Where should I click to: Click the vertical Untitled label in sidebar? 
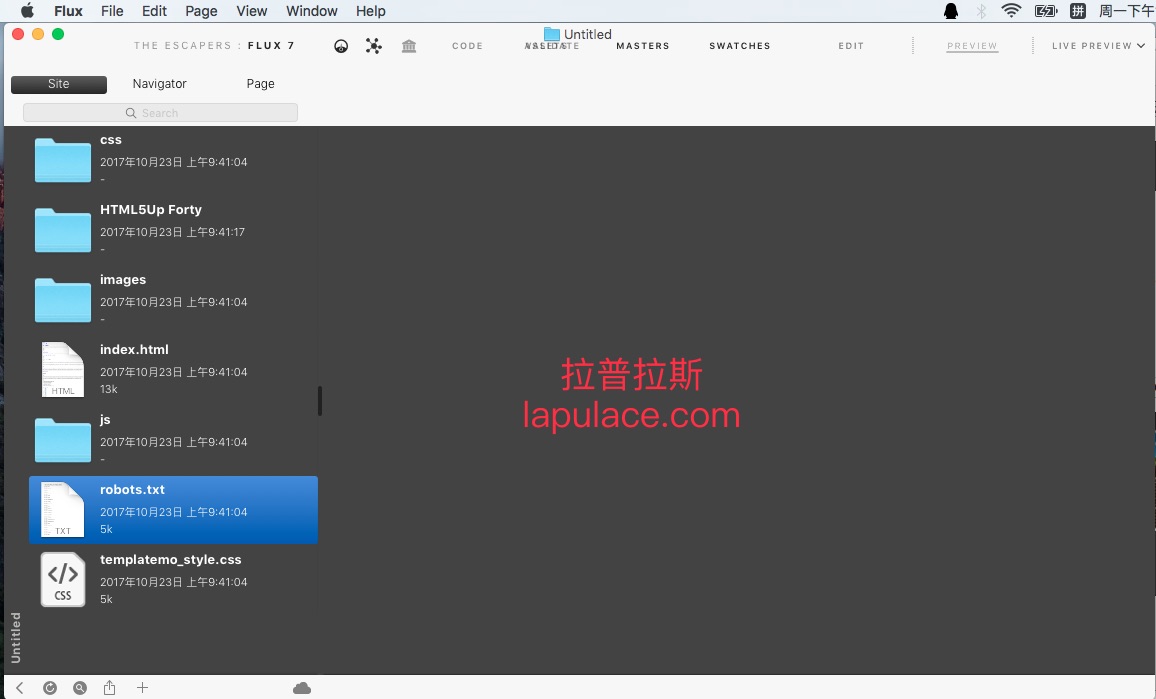click(x=15, y=637)
